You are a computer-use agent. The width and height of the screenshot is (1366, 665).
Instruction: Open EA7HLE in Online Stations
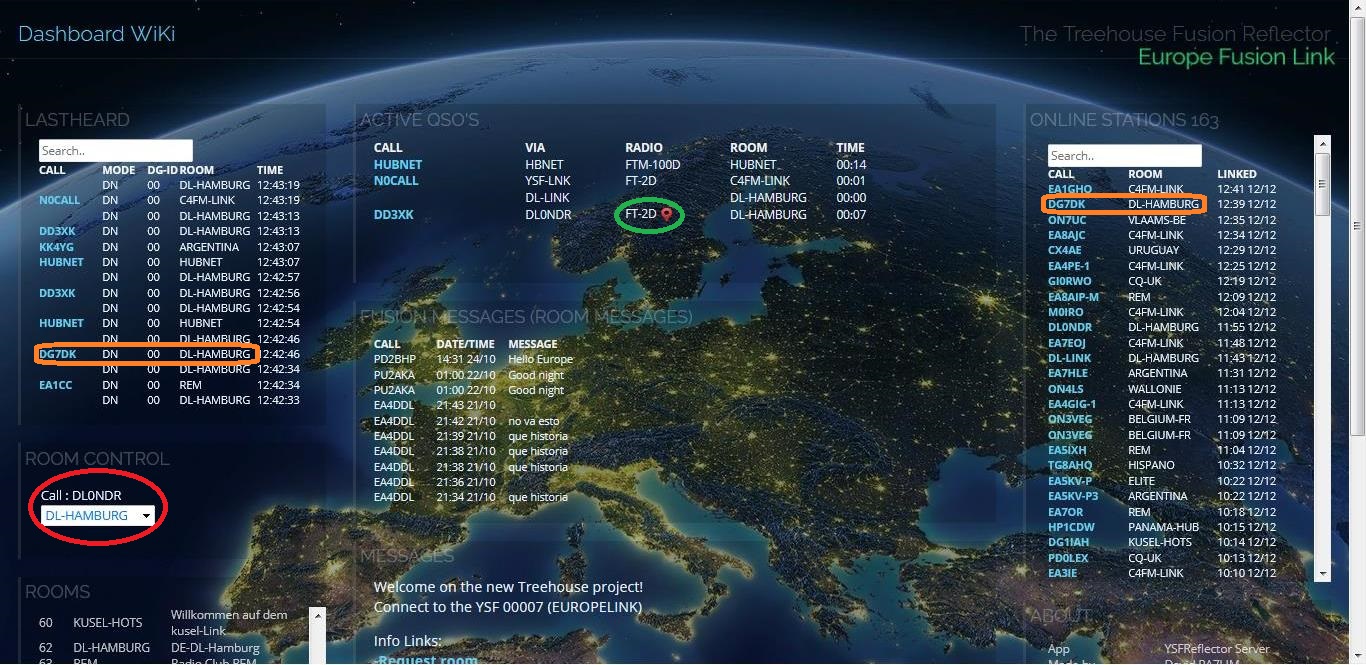1068,373
